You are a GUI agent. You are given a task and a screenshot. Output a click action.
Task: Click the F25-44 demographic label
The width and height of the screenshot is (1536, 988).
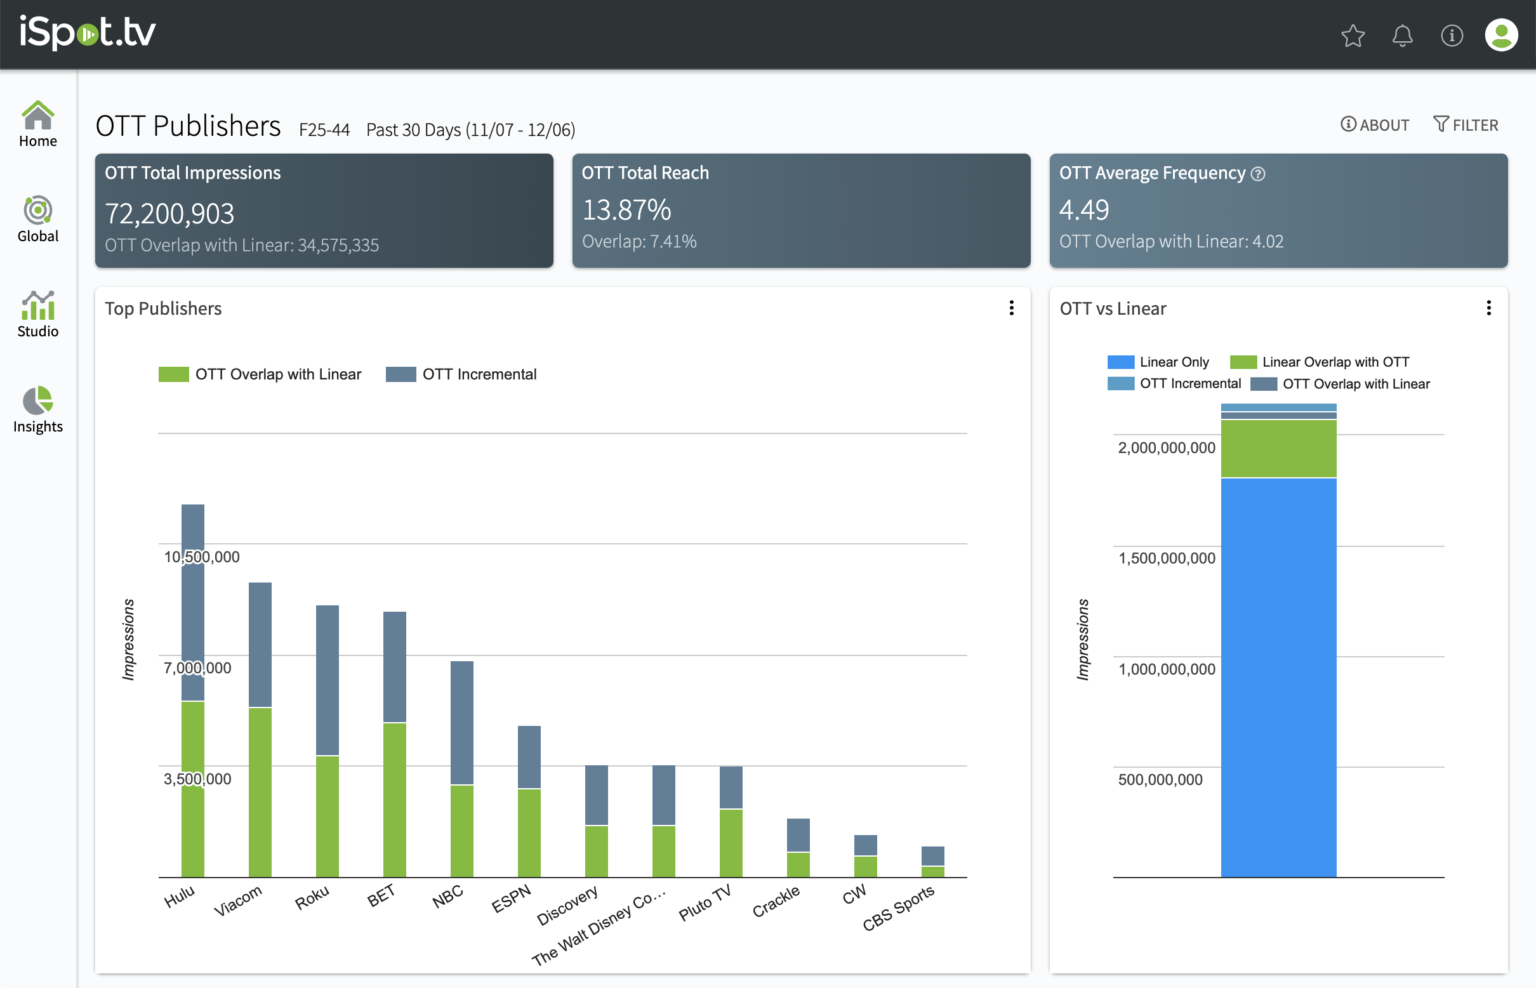coord(324,130)
